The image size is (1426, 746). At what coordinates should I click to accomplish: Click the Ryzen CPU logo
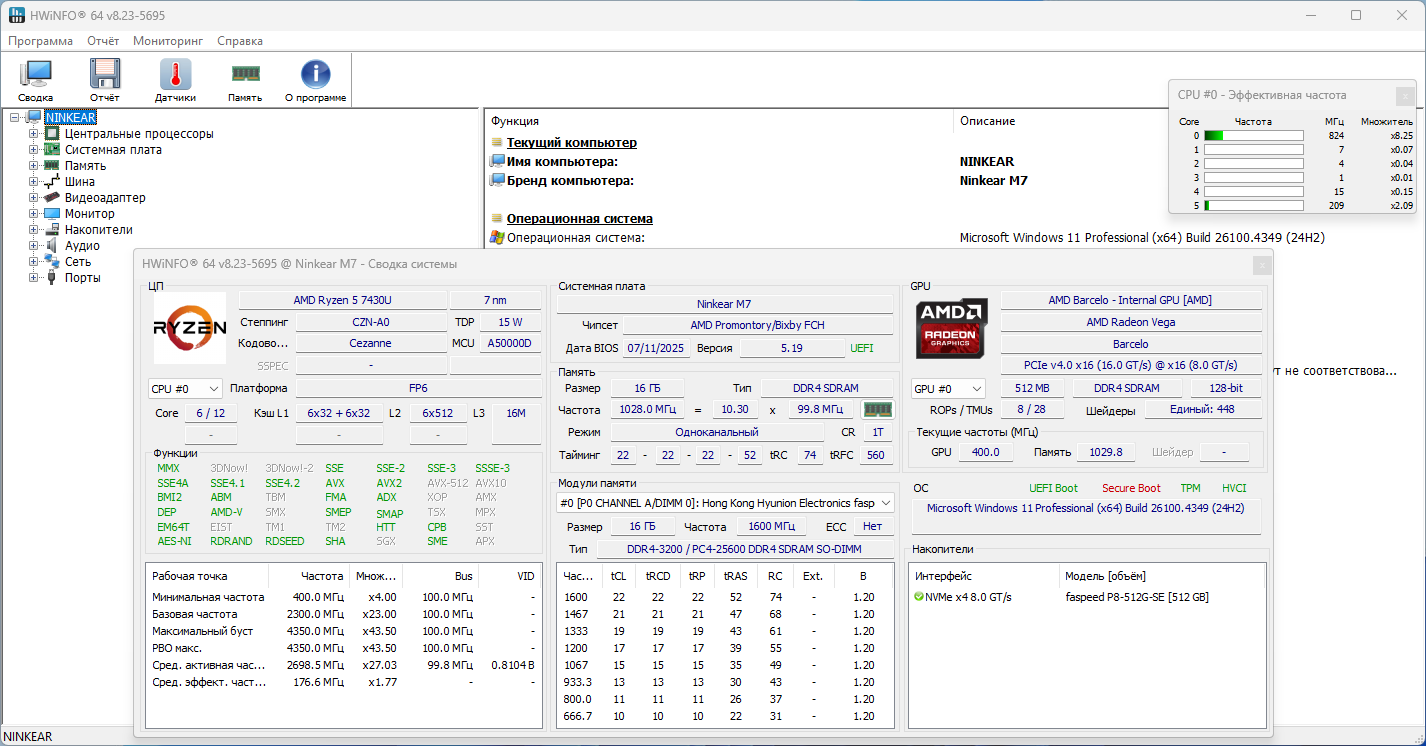pos(189,328)
